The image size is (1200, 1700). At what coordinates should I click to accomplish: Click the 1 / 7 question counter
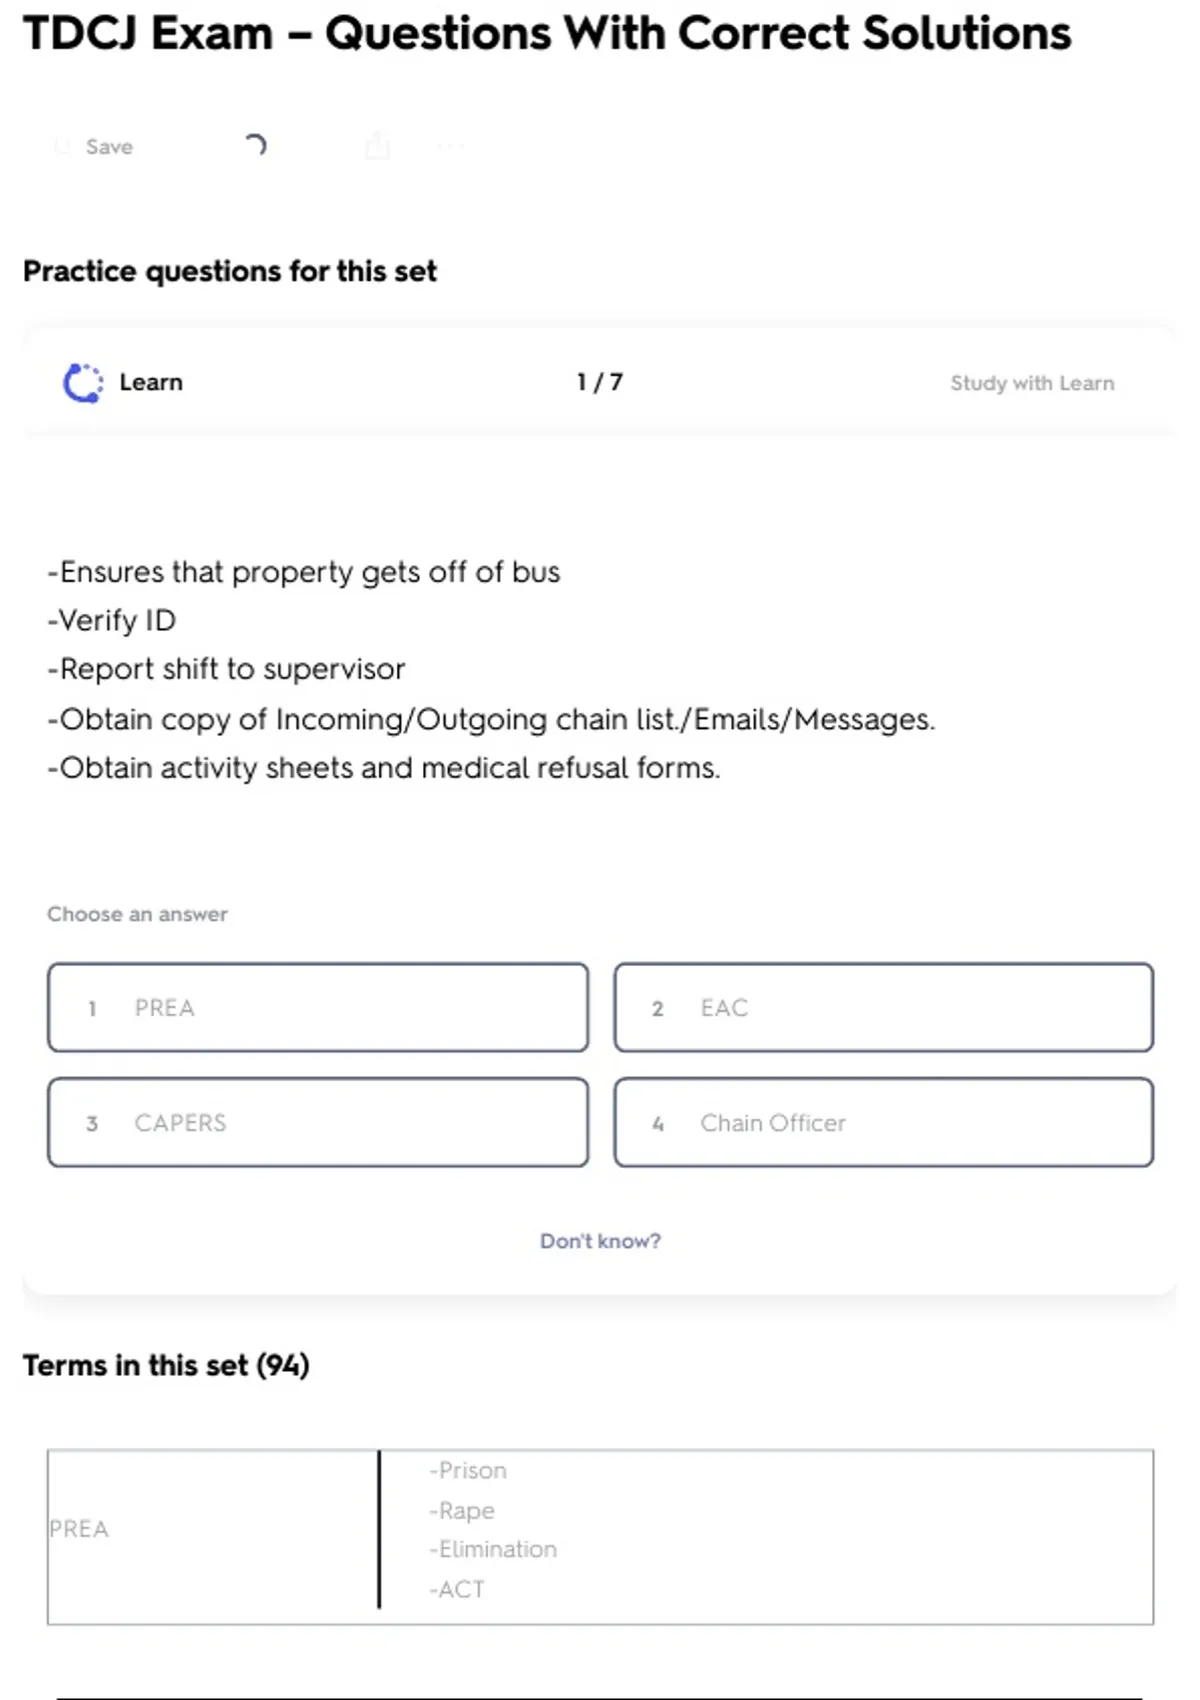(x=600, y=382)
